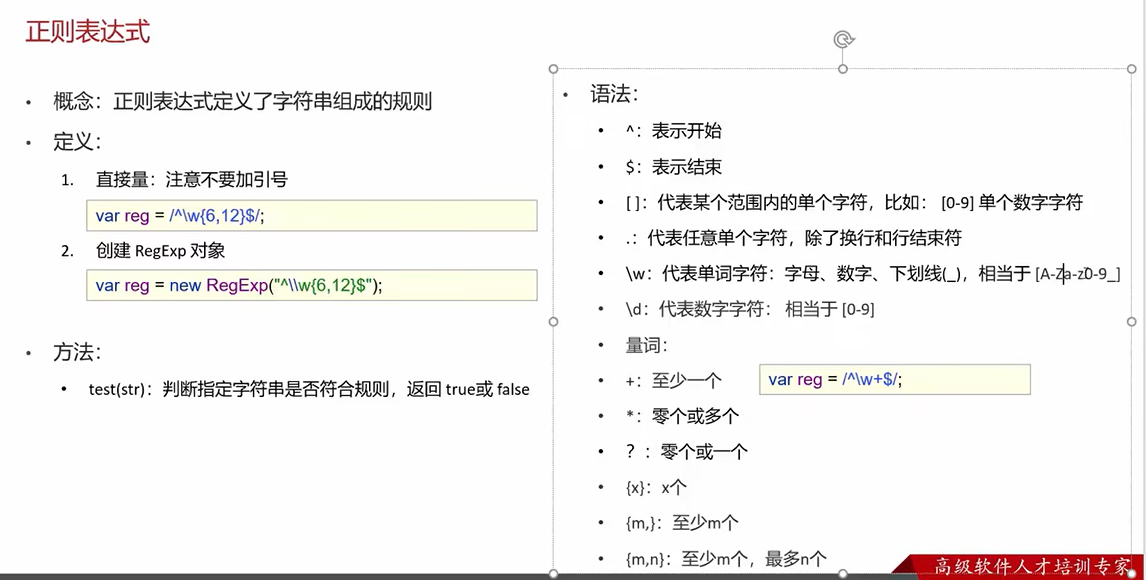Click the line 代表任意单个字符，除了换行和行结束符

coord(793,237)
